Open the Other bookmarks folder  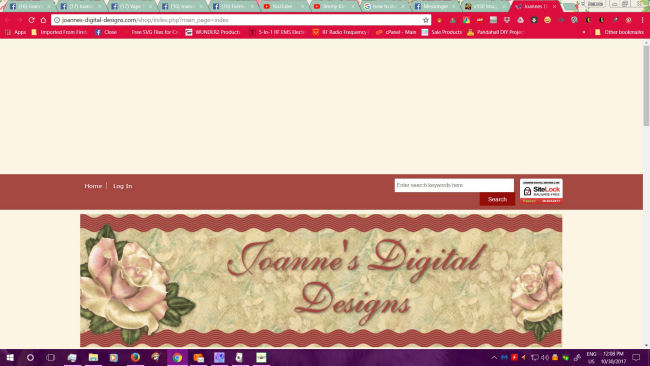[x=619, y=32]
